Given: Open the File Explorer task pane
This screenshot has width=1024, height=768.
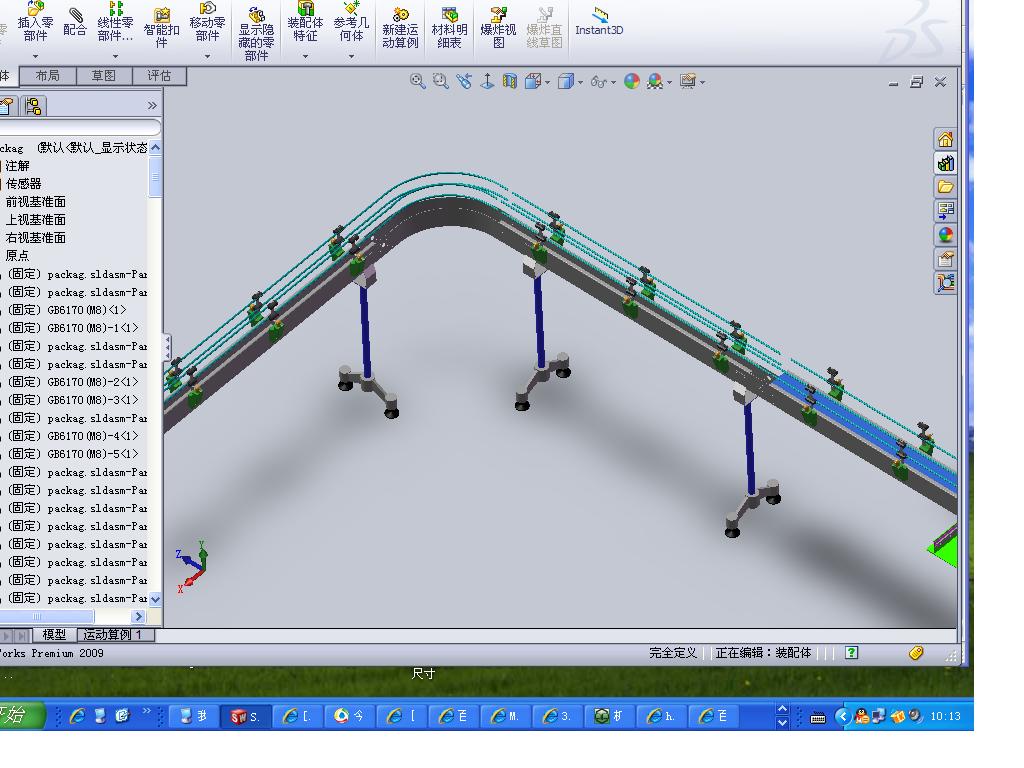Looking at the screenshot, I should click(x=945, y=187).
